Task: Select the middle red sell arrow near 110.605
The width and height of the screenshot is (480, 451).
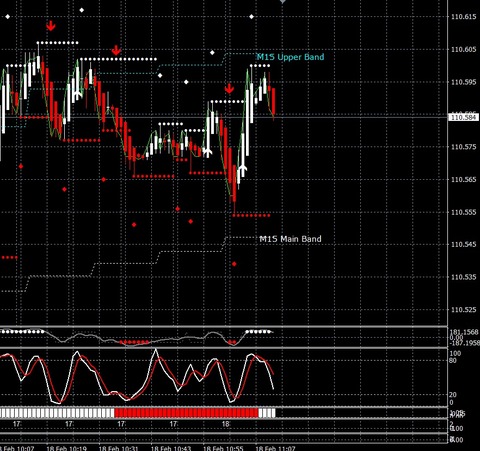Action: (x=116, y=50)
